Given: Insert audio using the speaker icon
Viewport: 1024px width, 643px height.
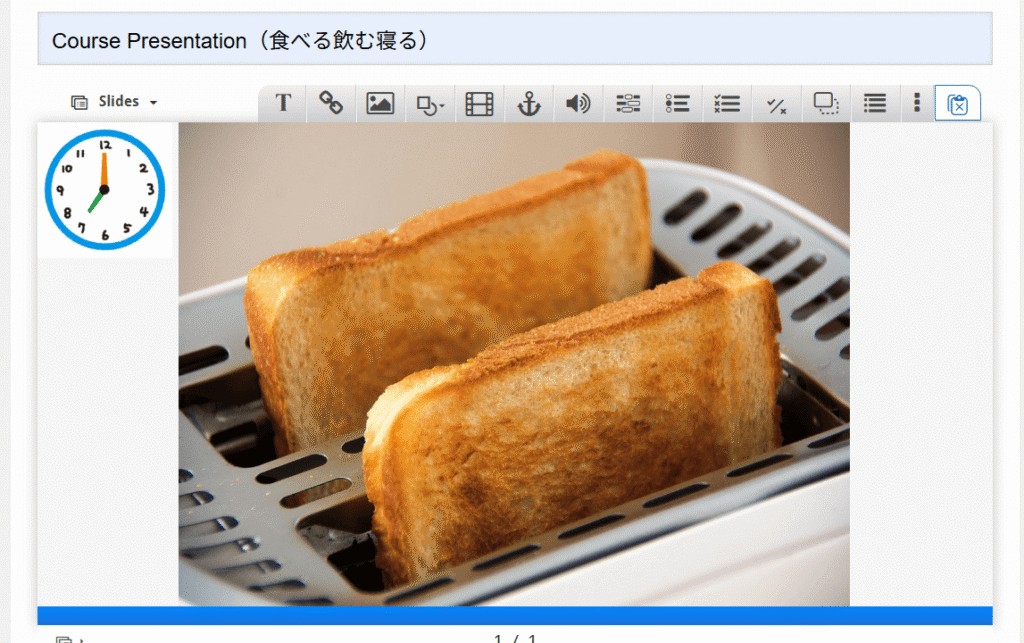Looking at the screenshot, I should tap(578, 103).
